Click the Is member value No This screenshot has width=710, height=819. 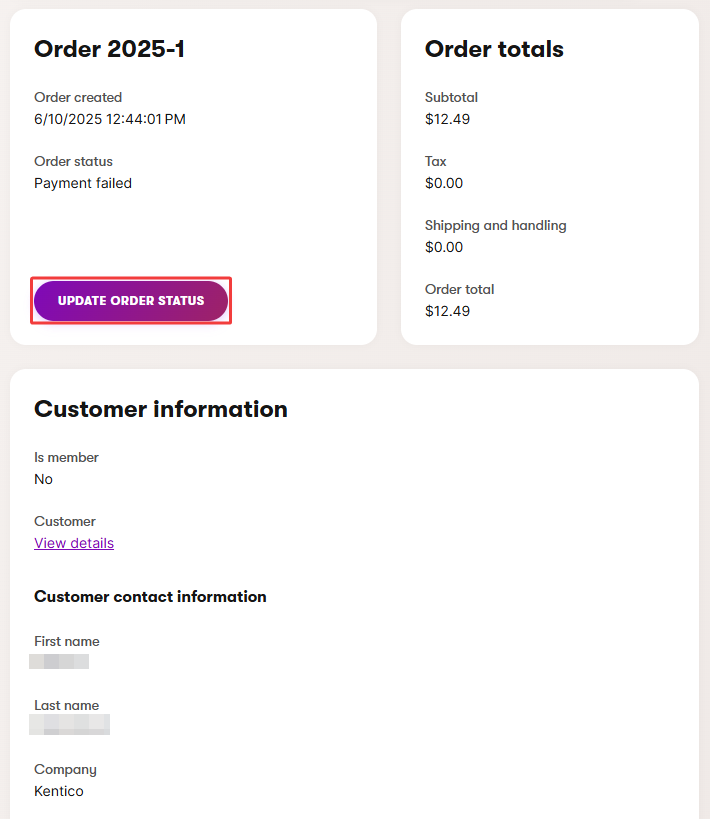[x=44, y=479]
